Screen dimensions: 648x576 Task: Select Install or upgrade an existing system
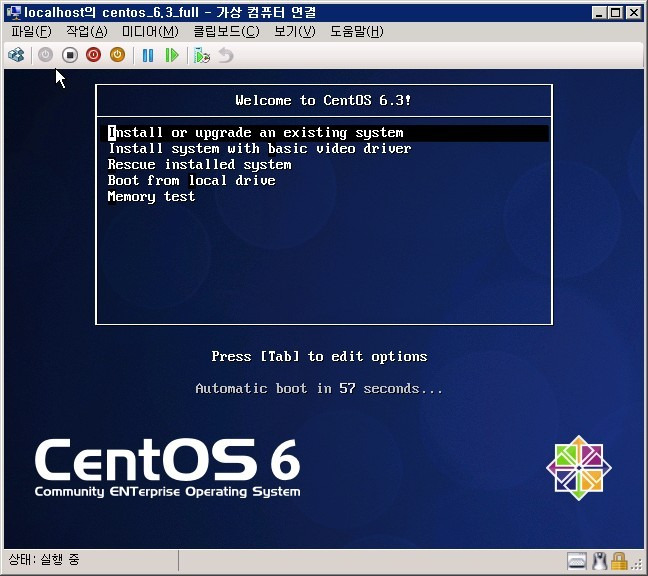tap(324, 133)
